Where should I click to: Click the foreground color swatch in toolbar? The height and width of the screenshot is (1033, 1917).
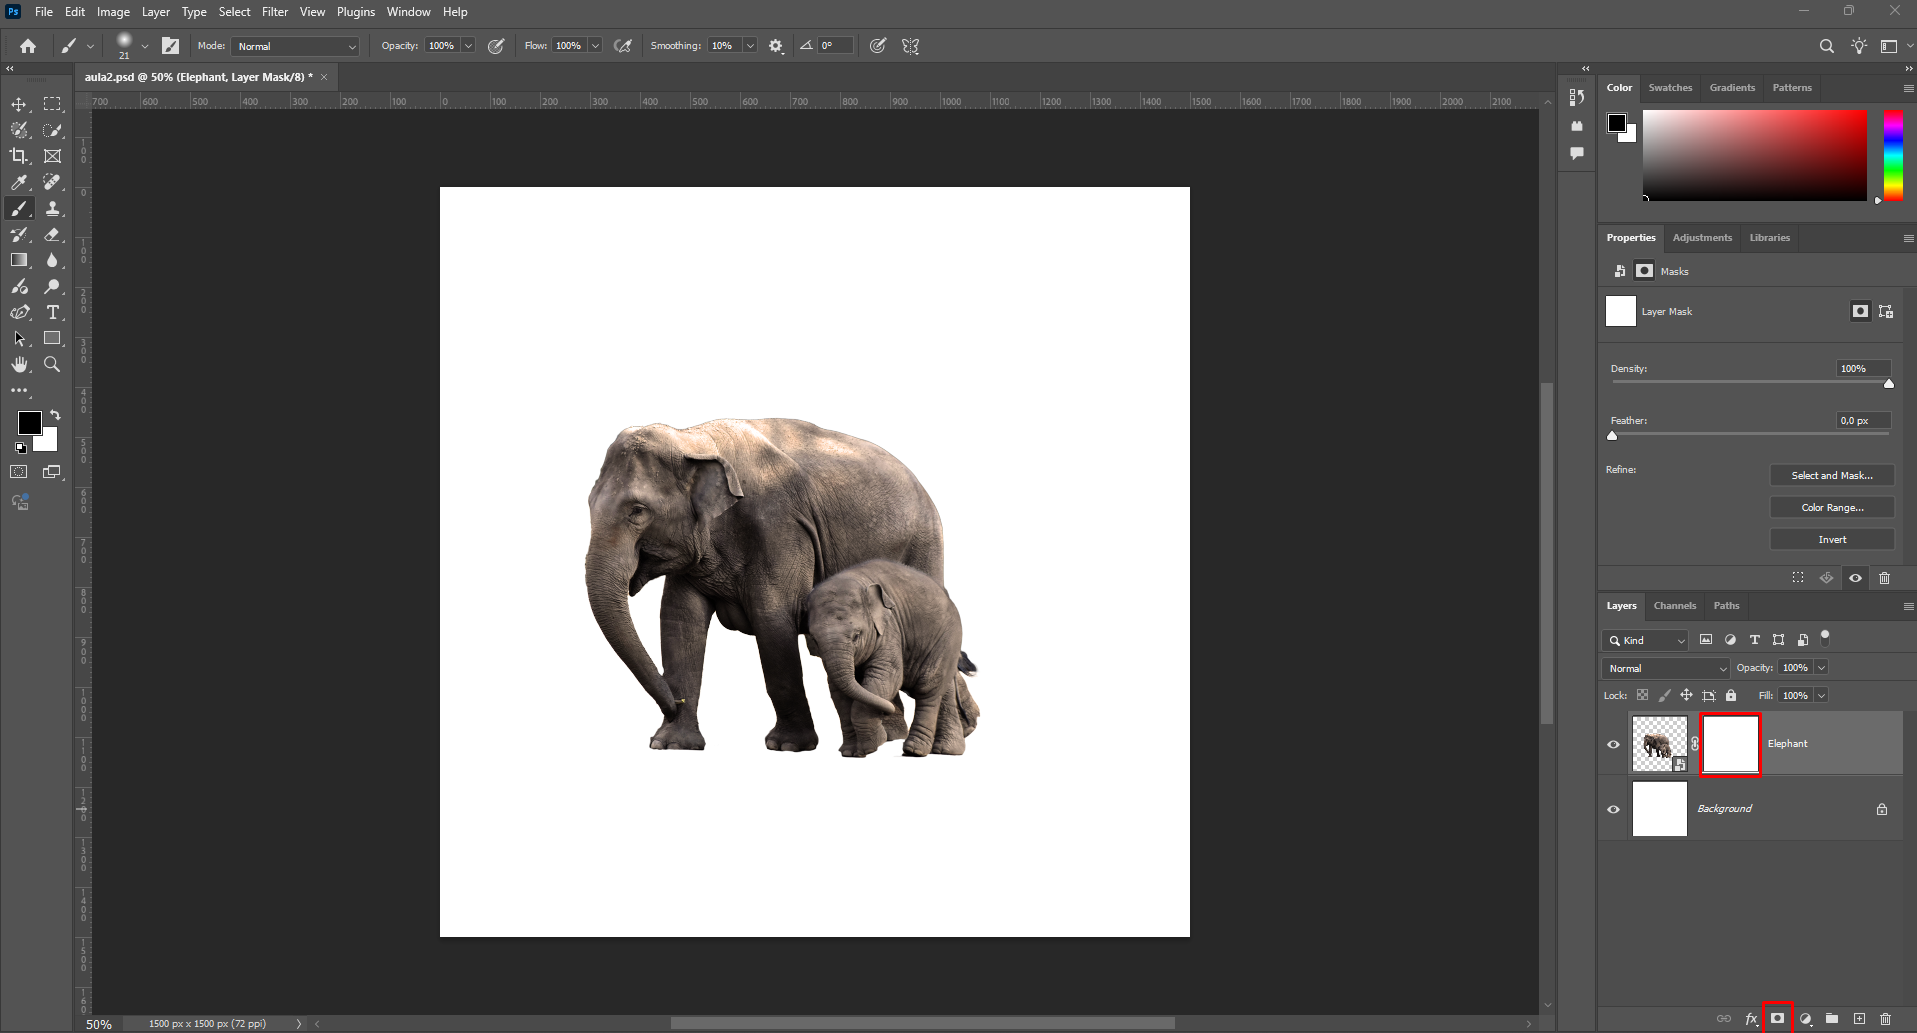coord(29,423)
